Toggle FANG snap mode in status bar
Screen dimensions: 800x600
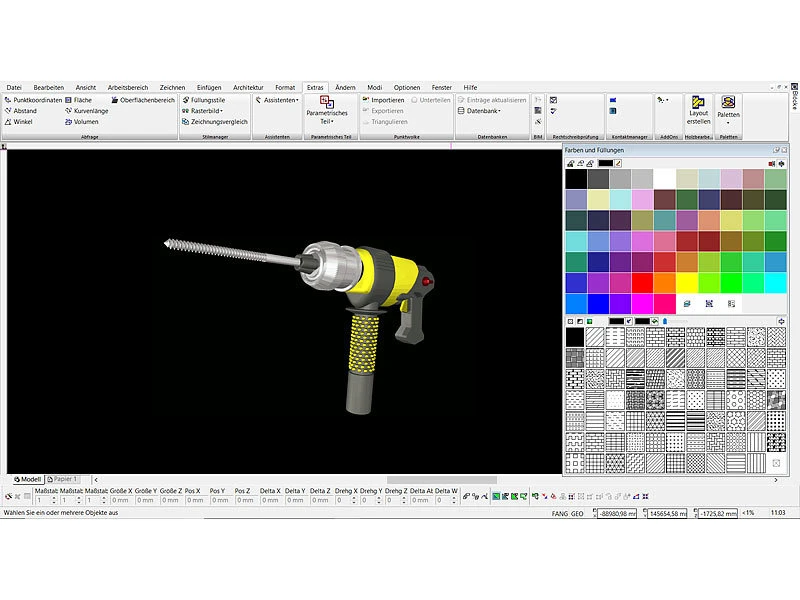click(x=560, y=513)
